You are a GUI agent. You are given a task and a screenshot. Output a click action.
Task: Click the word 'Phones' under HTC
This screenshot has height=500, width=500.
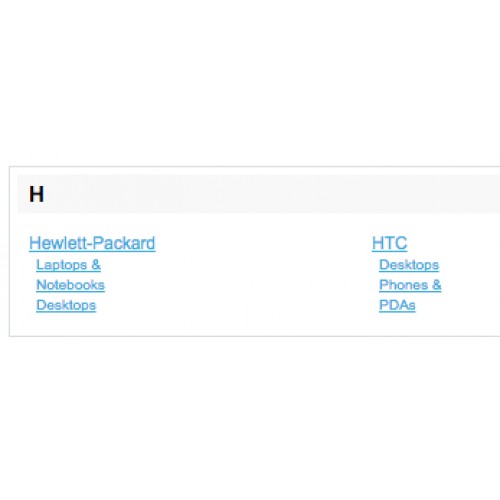point(404,285)
